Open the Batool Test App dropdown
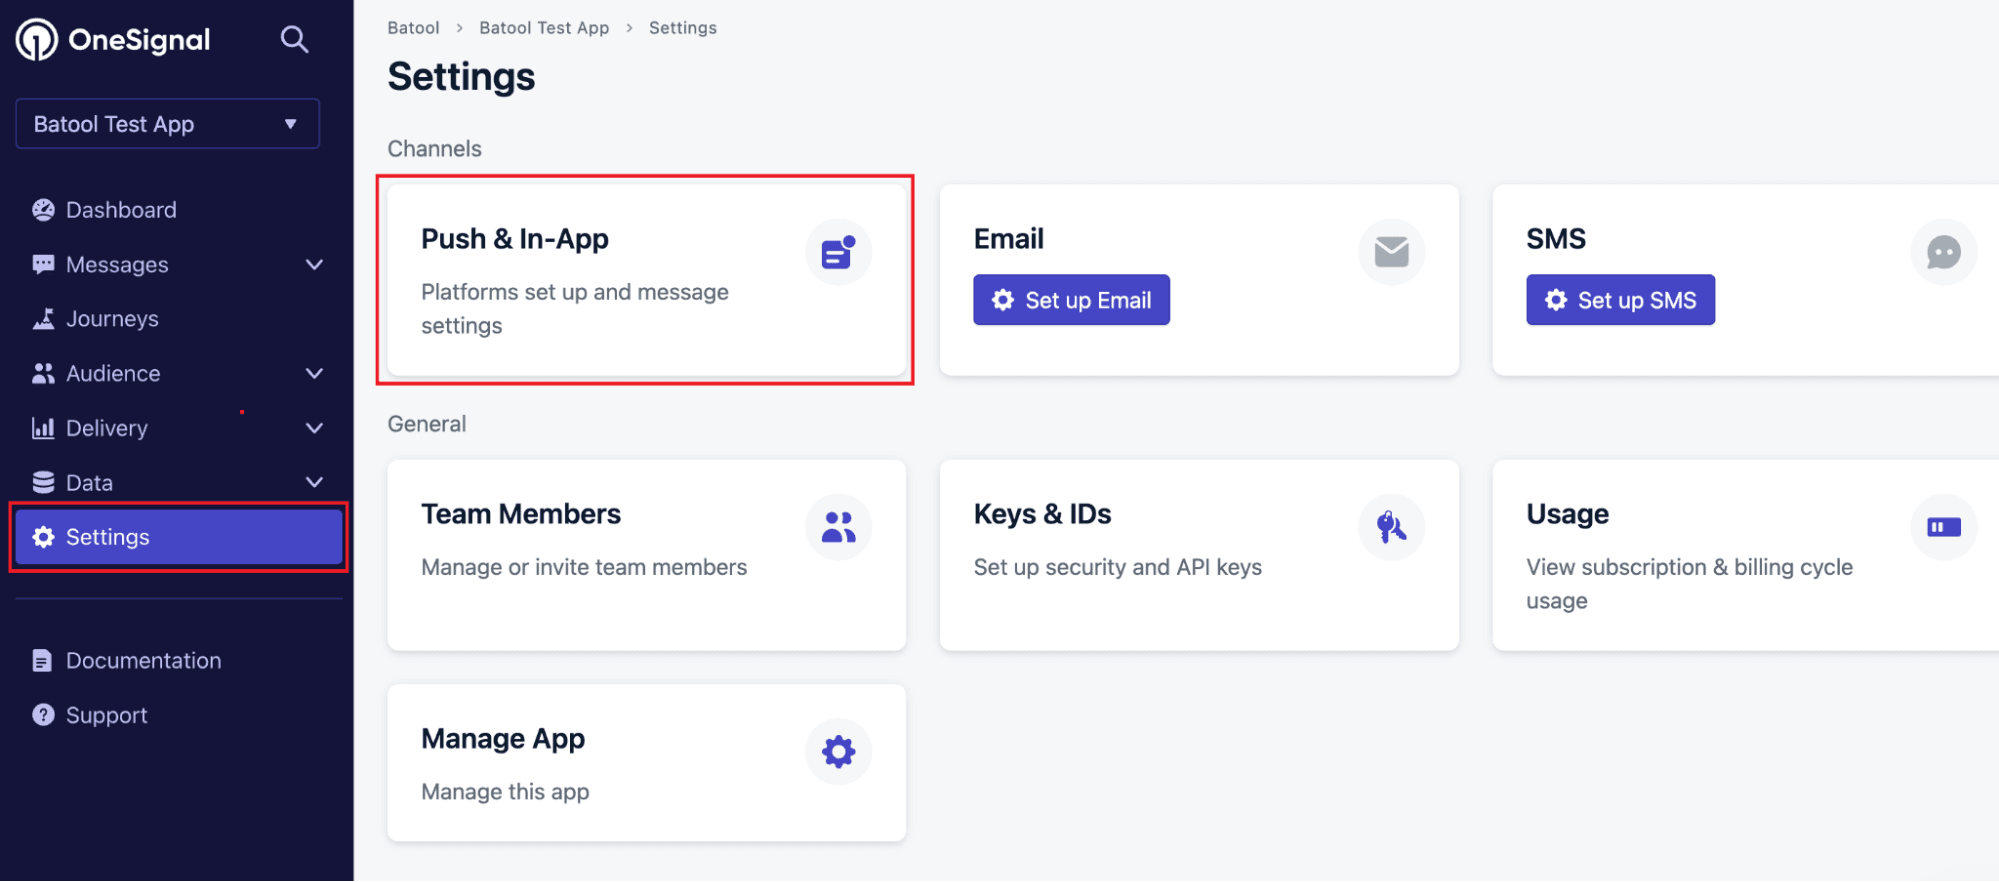The image size is (1999, 882). tap(168, 124)
